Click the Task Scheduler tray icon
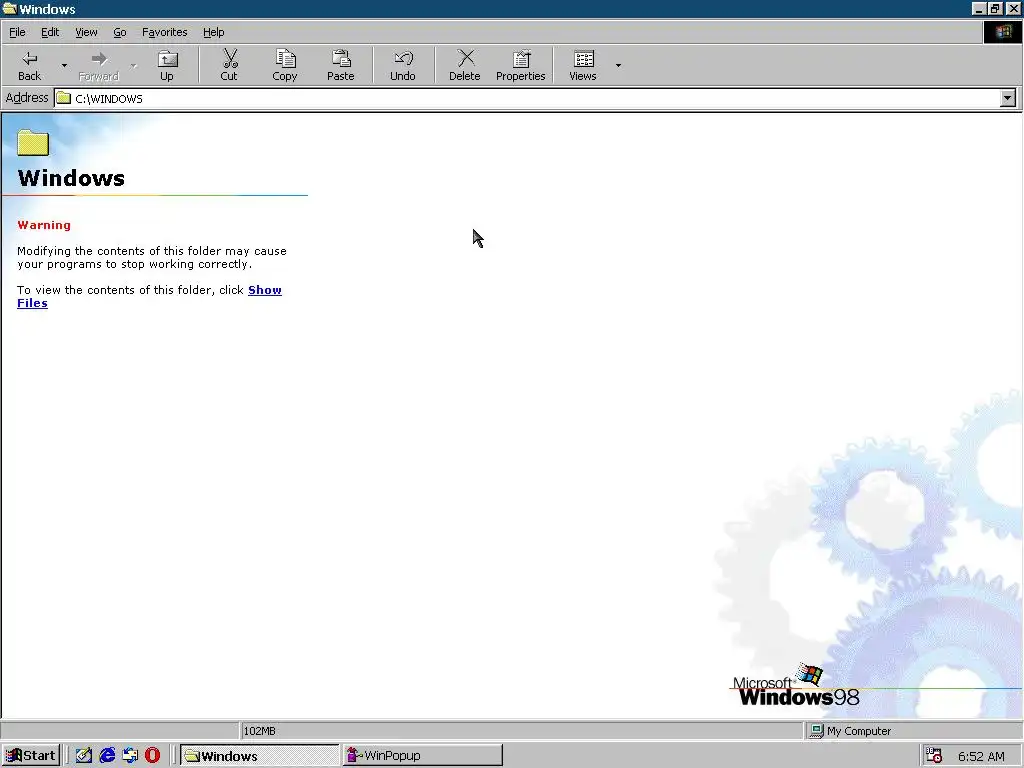This screenshot has height=768, width=1024. 935,756
